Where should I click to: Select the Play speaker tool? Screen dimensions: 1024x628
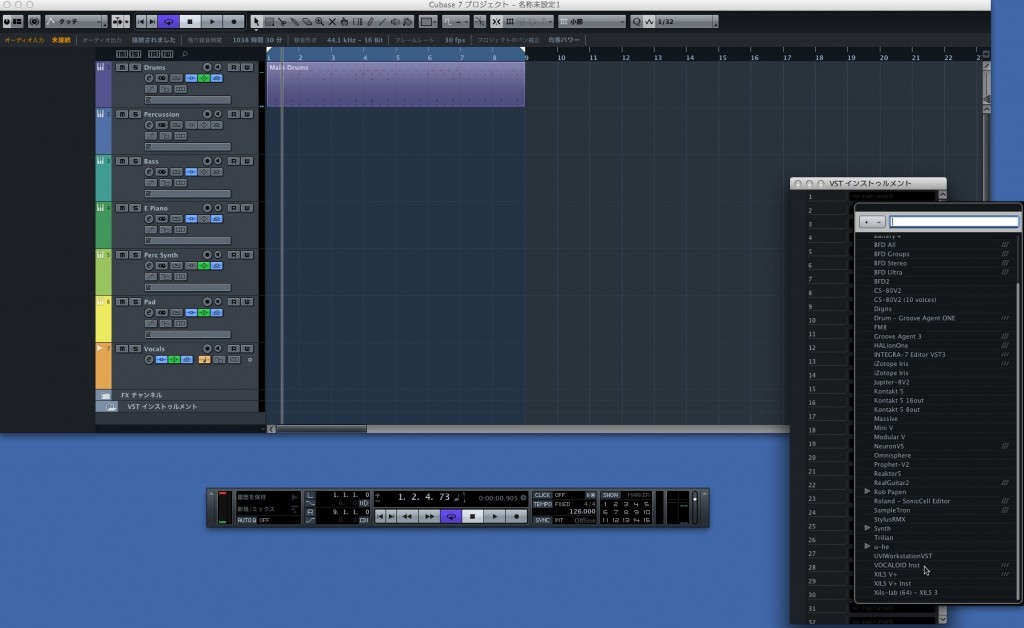[395, 22]
